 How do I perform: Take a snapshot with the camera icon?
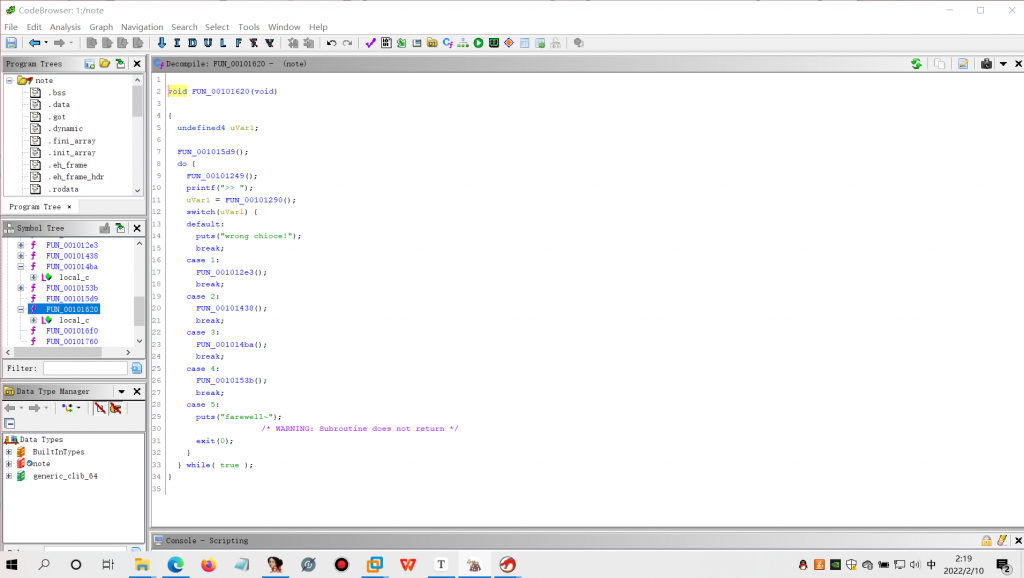[986, 63]
